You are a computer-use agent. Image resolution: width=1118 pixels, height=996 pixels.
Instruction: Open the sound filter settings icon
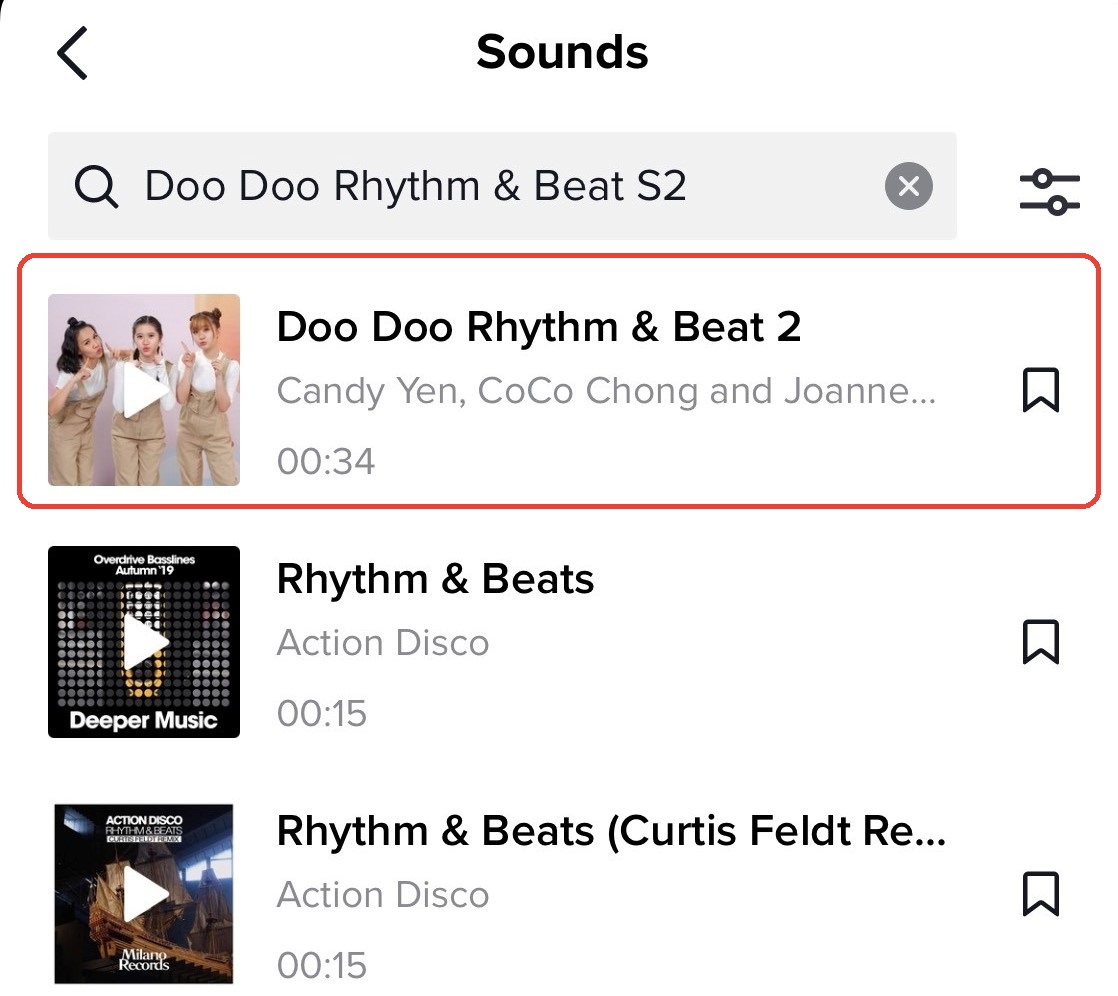point(1050,192)
